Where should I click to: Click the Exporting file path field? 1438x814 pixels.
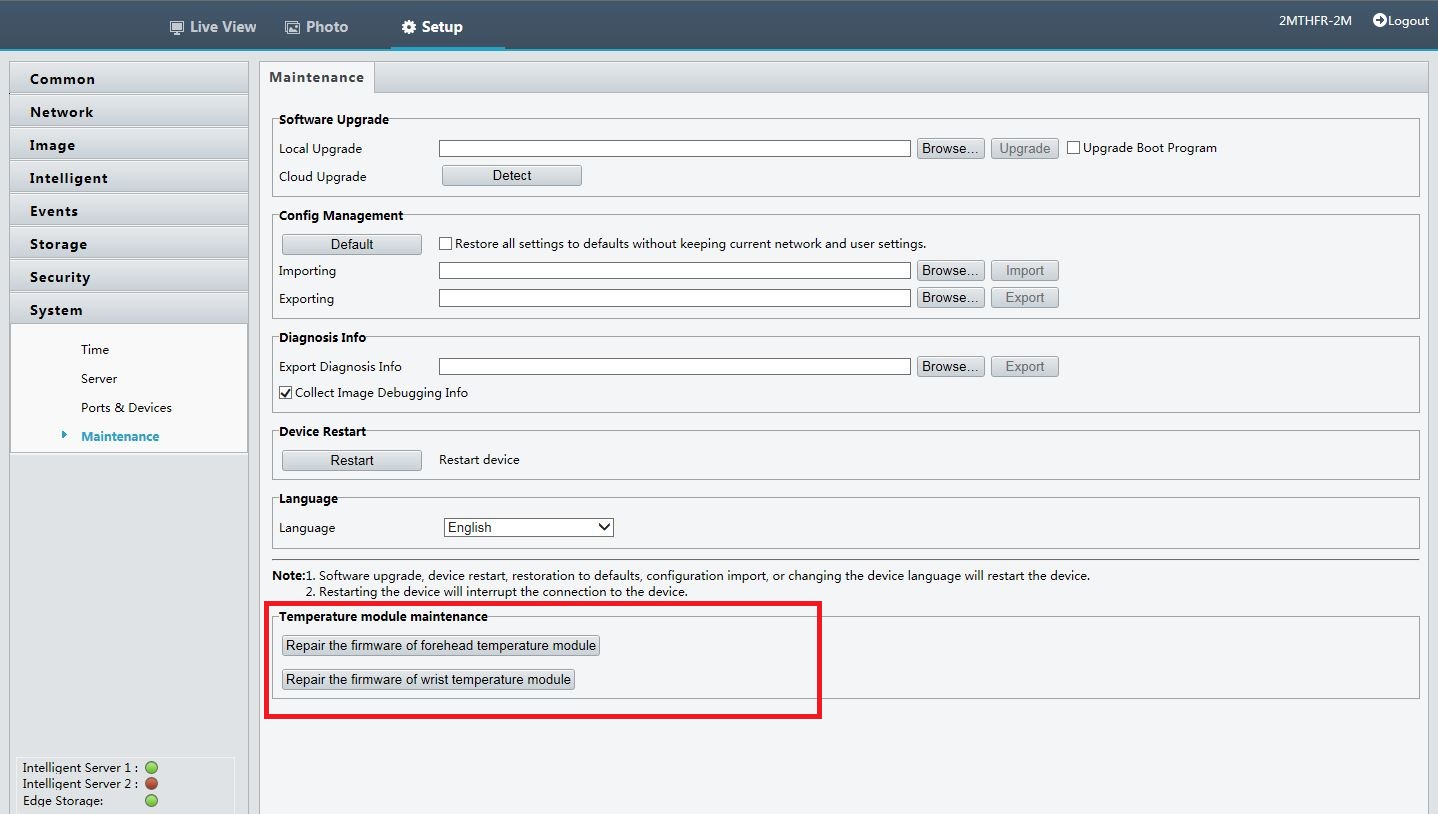click(x=675, y=298)
